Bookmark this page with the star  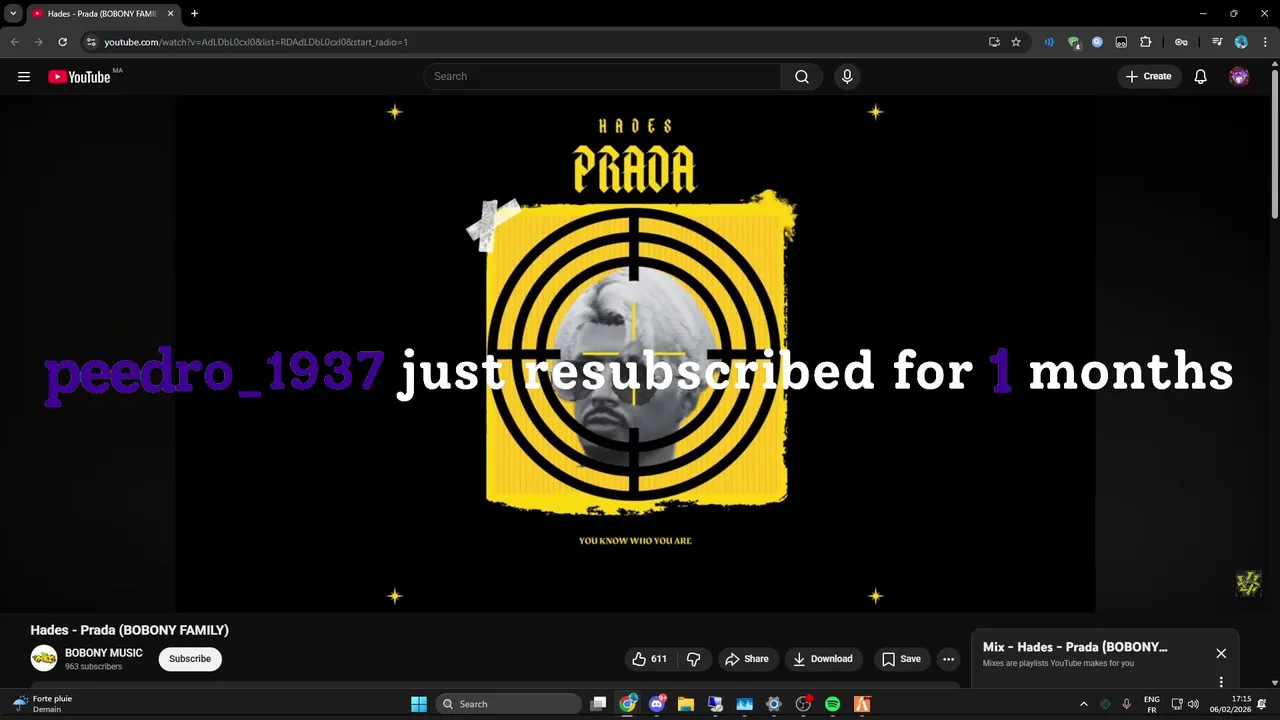[1016, 42]
